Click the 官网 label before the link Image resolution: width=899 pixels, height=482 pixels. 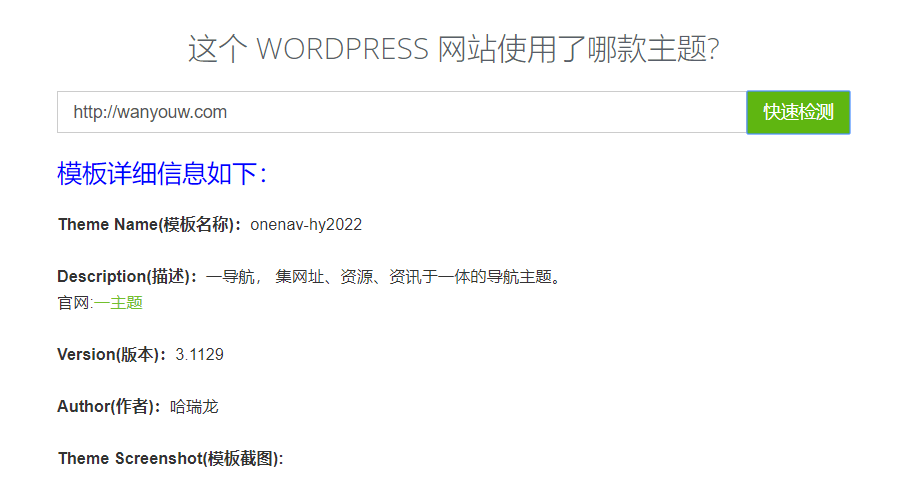(73, 302)
